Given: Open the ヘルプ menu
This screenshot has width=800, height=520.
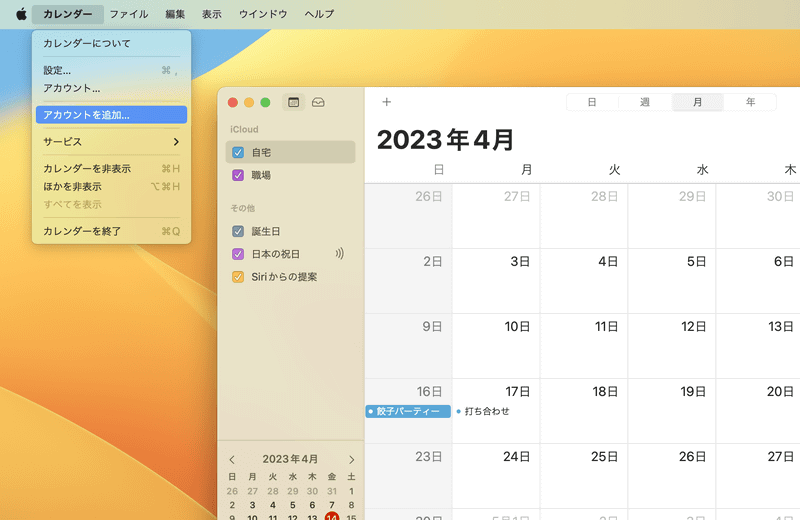Looking at the screenshot, I should tap(319, 14).
